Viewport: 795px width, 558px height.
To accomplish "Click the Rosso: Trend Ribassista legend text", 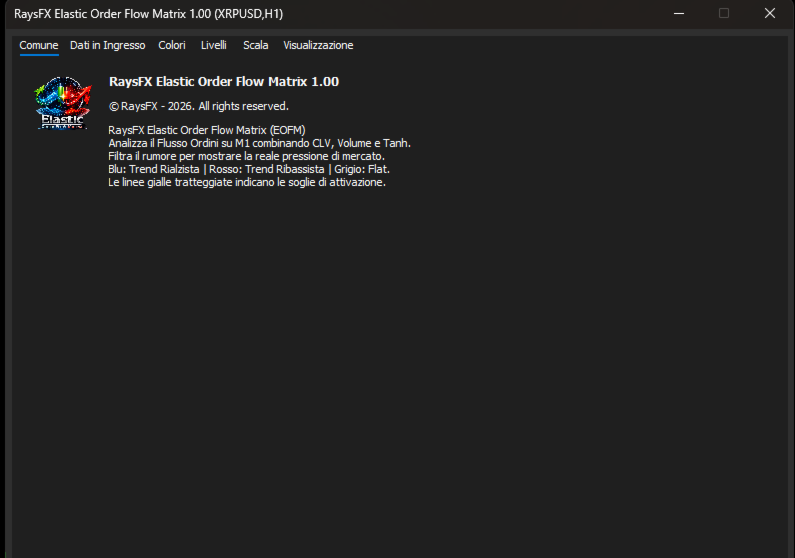I will [x=267, y=169].
